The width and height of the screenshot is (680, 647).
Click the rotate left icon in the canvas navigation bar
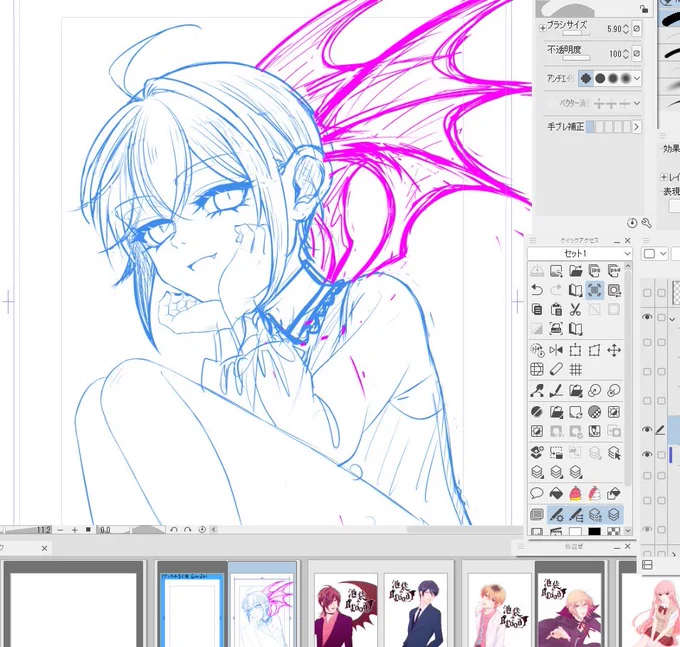point(174,529)
